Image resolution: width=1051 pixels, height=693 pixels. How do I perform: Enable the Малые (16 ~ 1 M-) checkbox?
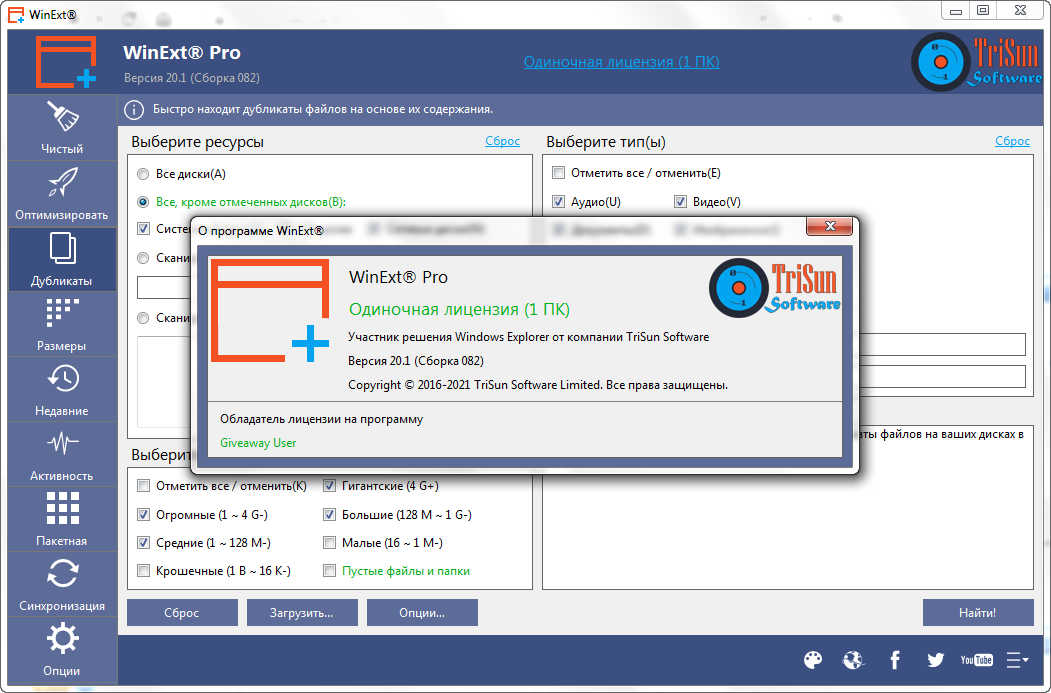(x=329, y=543)
